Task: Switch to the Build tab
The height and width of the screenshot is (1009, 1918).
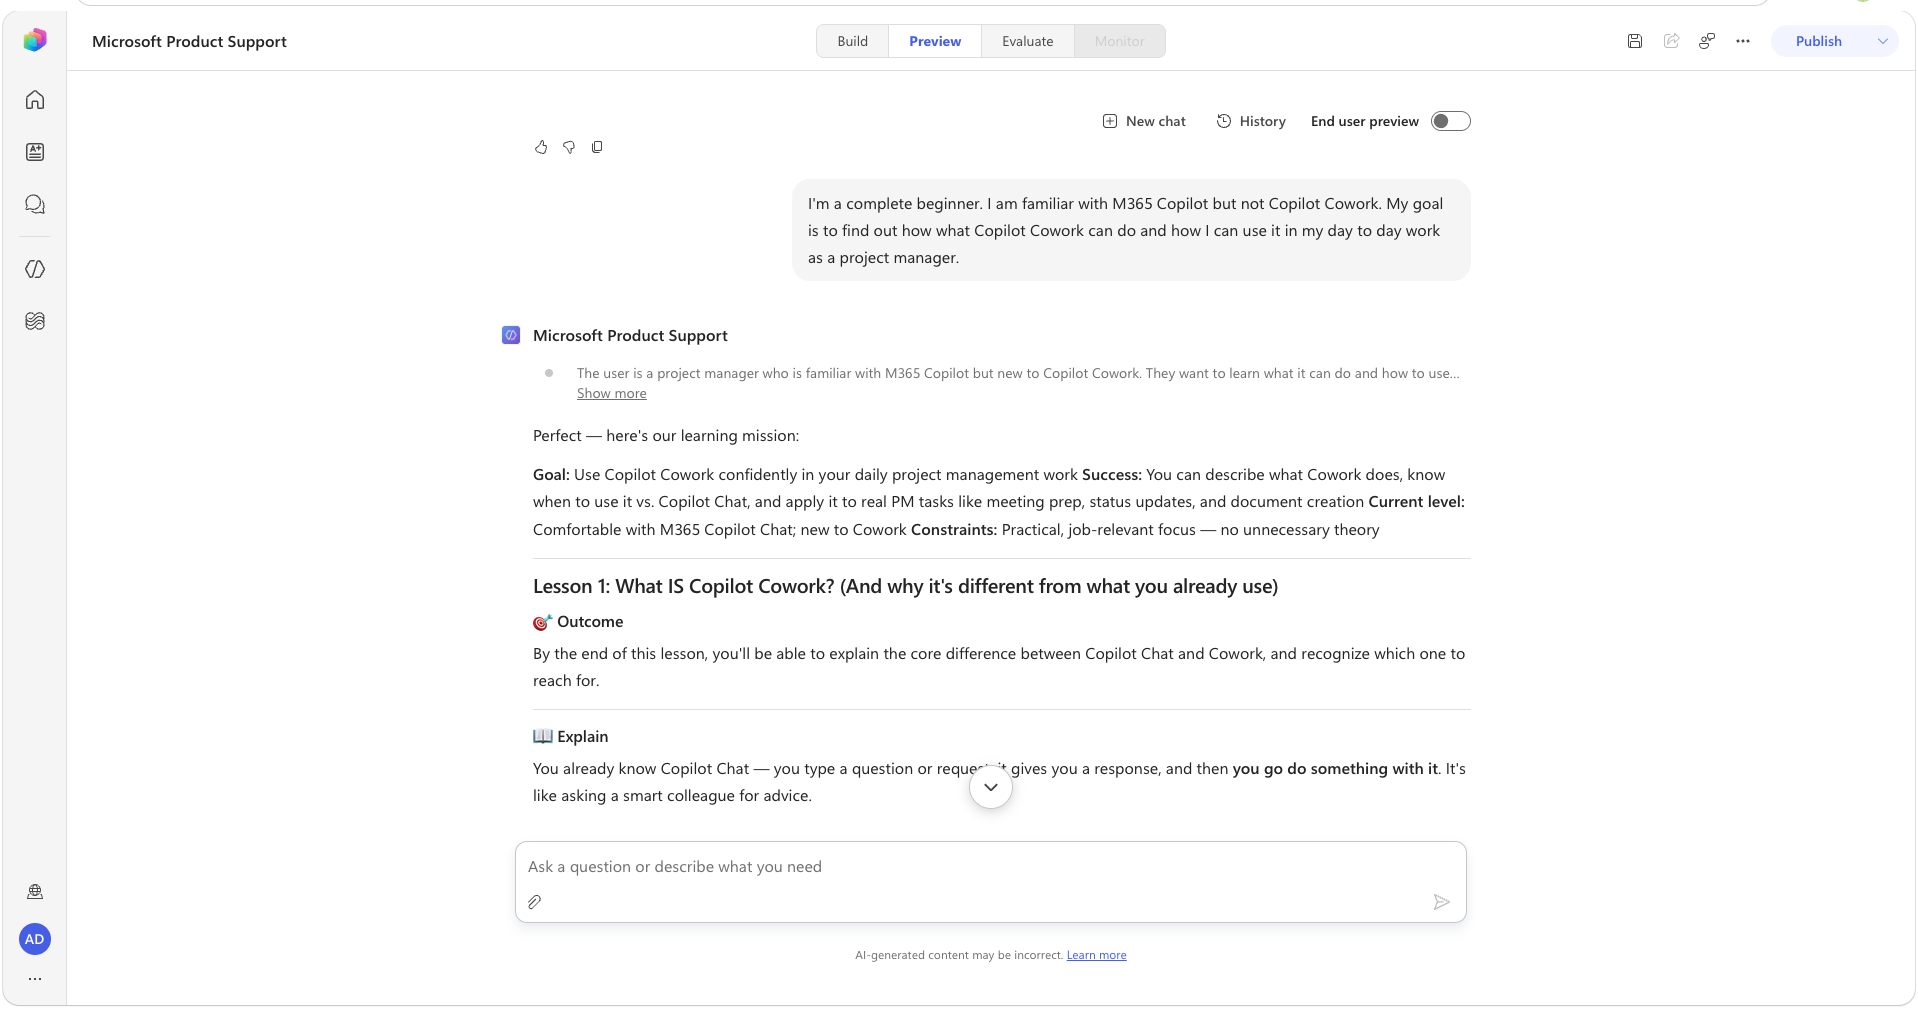Action: pos(853,41)
